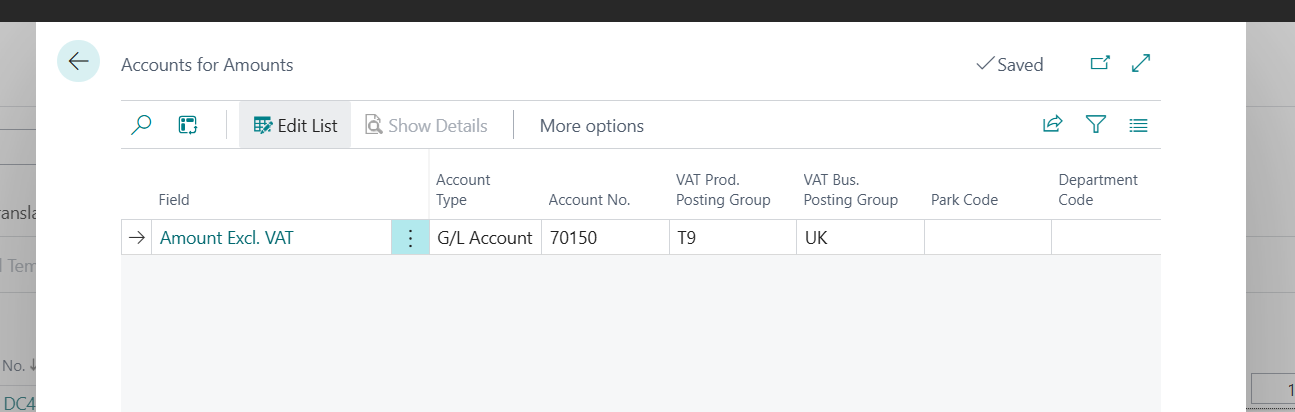Click the back arrow button
This screenshot has width=1295, height=412.
click(78, 62)
